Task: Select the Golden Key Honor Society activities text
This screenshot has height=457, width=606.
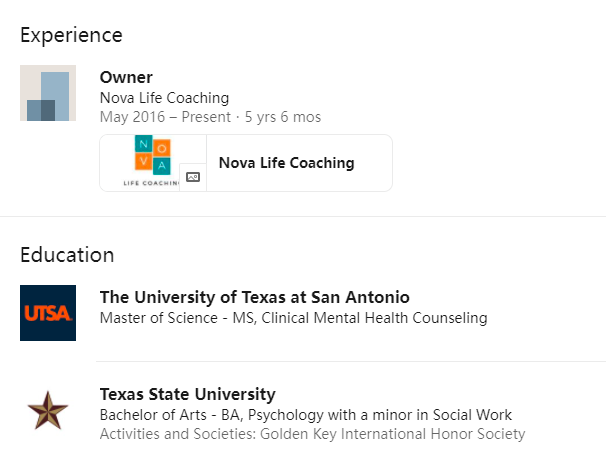Action: (x=312, y=434)
